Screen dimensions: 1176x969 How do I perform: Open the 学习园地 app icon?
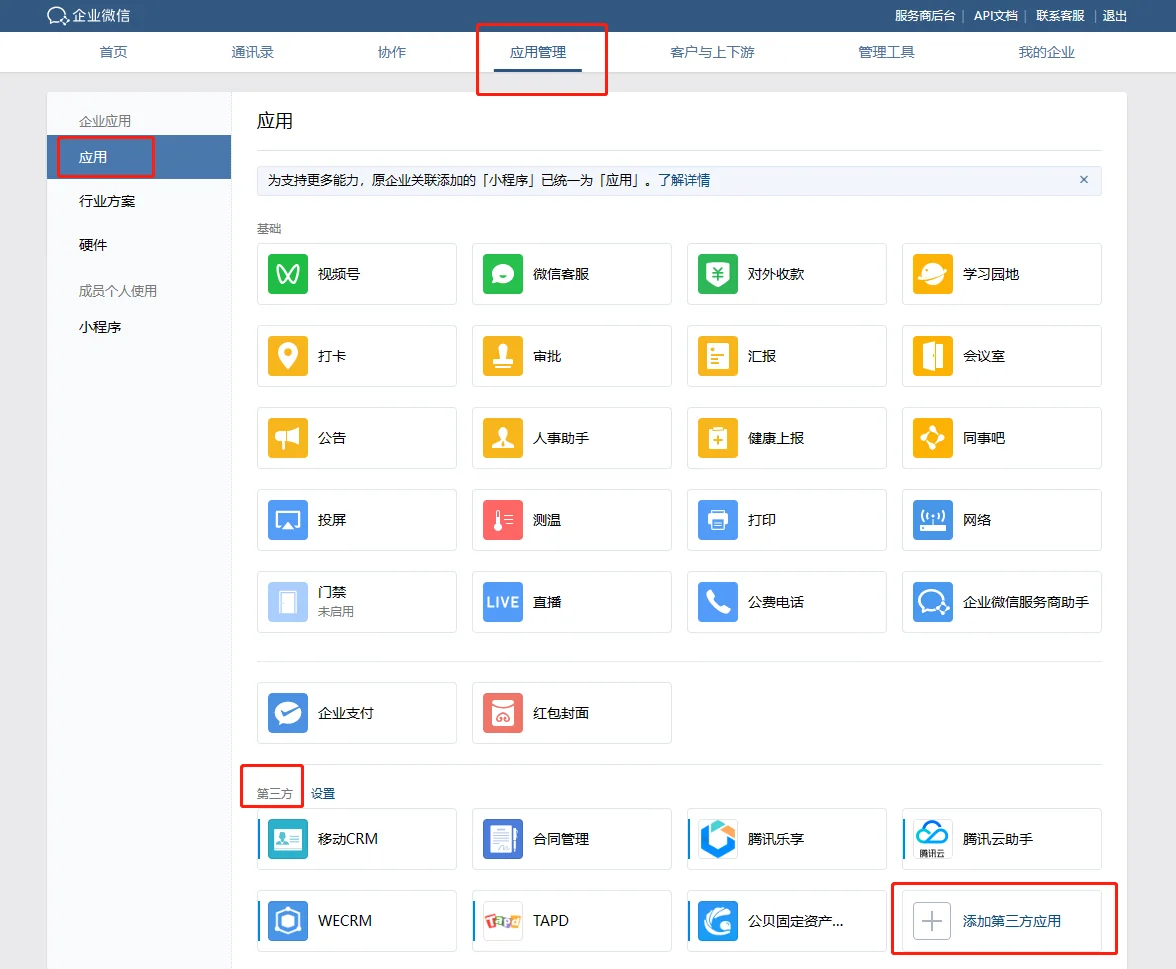[932, 274]
